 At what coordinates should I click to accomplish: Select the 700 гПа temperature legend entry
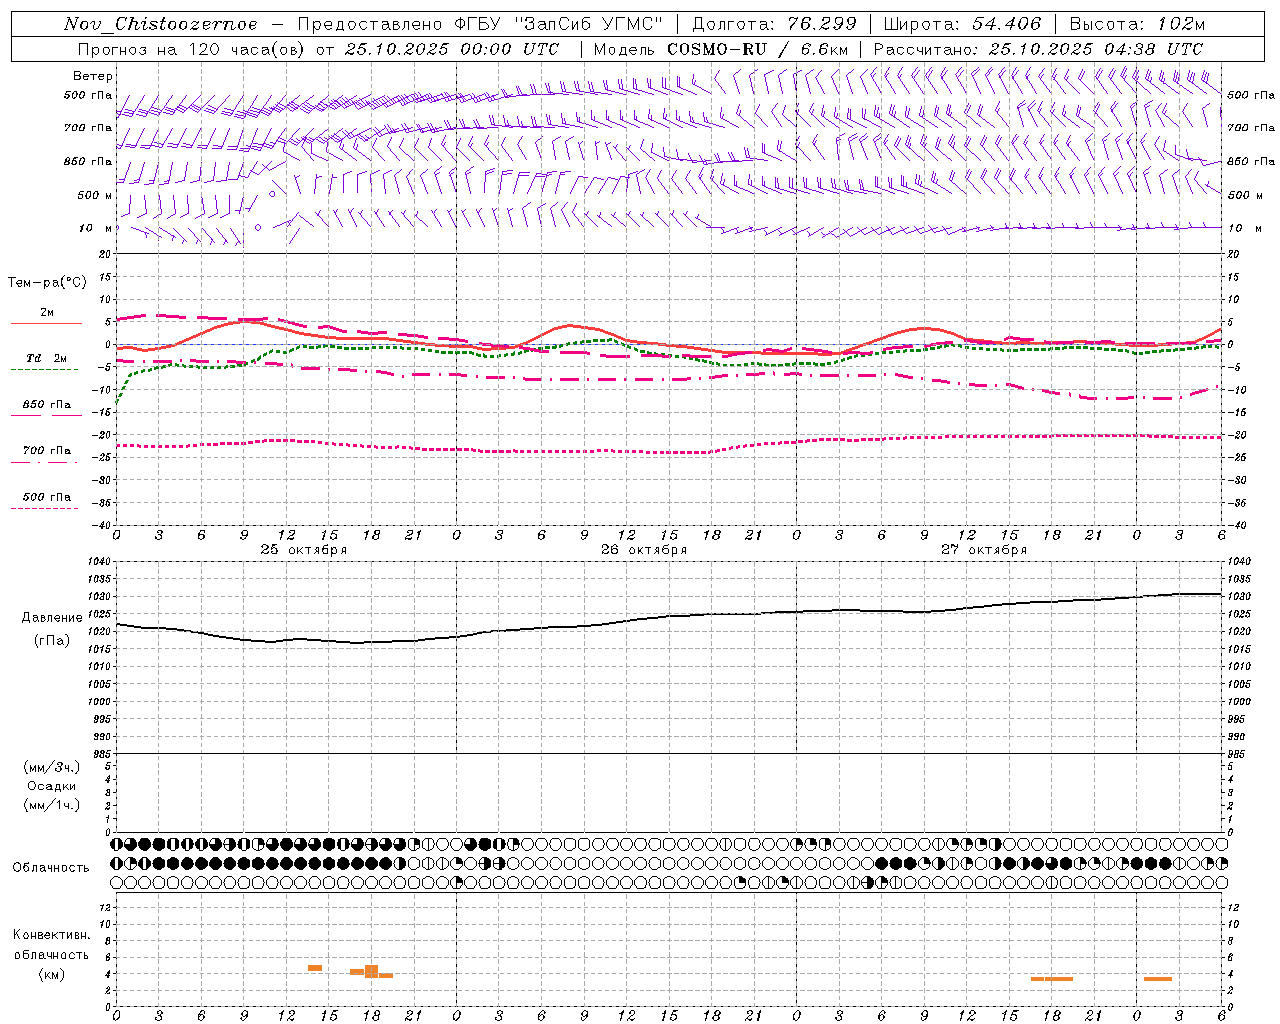click(45, 454)
